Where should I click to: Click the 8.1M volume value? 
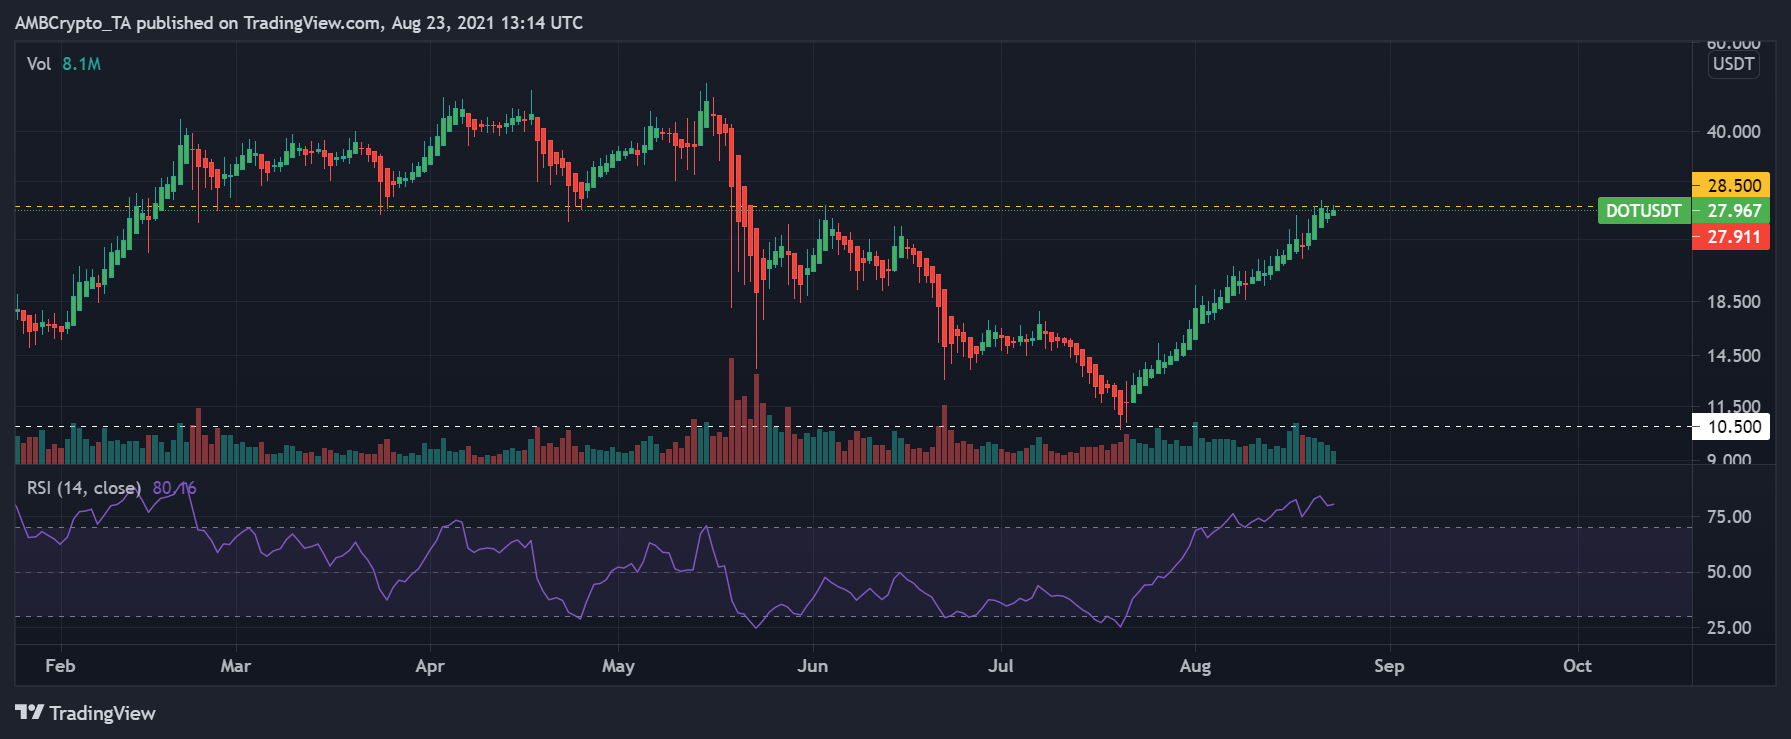[x=82, y=64]
